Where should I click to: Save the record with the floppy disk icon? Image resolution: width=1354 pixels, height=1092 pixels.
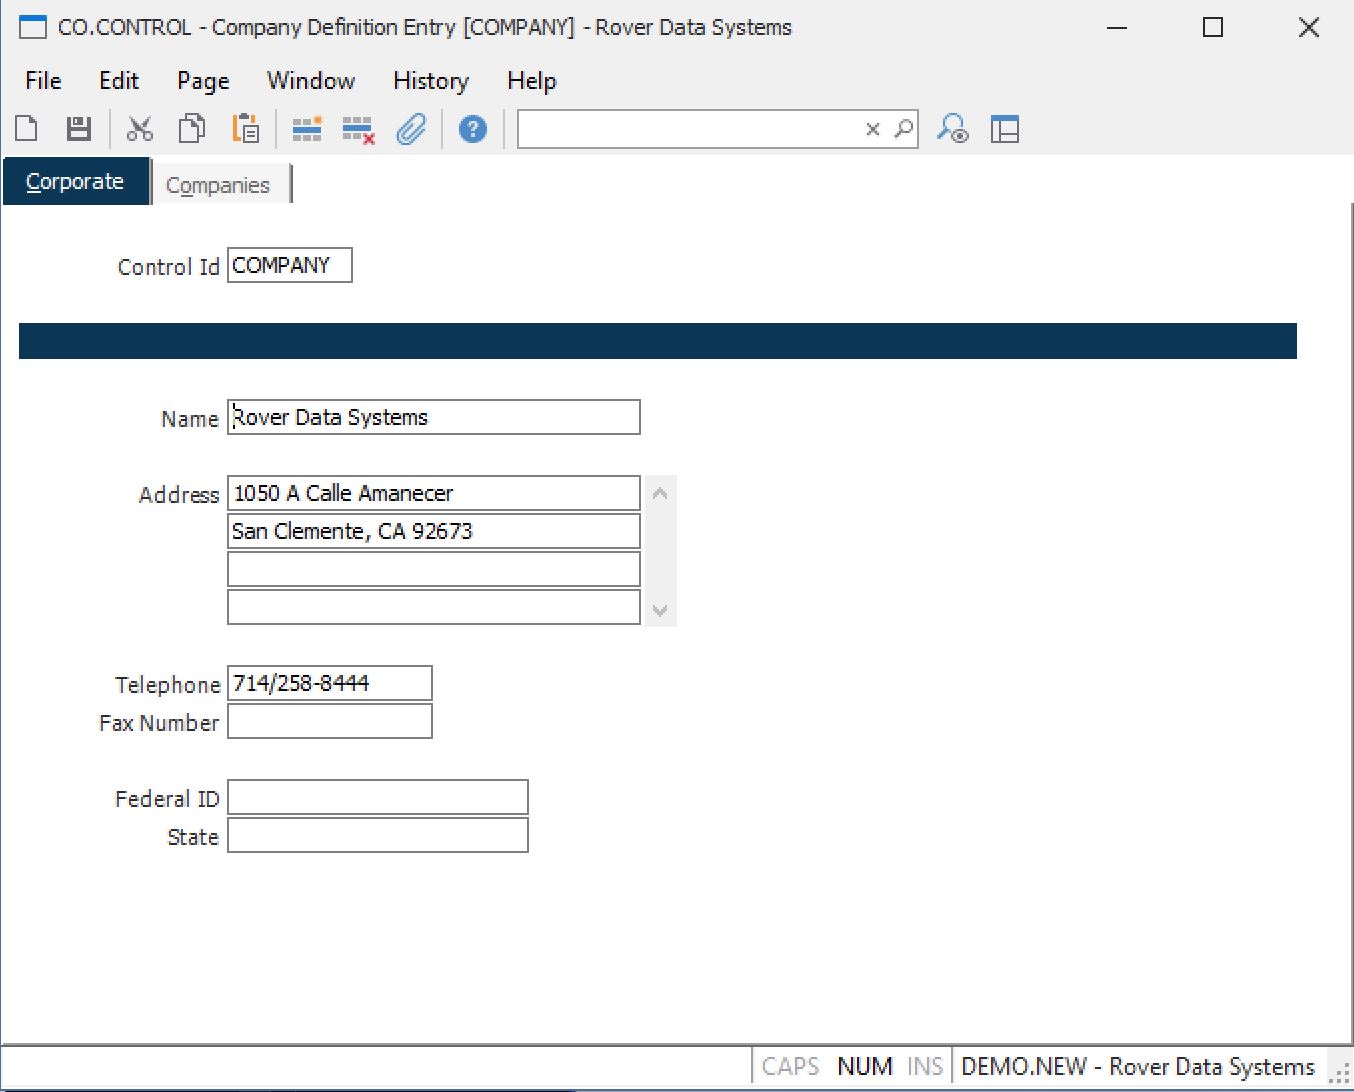79,129
